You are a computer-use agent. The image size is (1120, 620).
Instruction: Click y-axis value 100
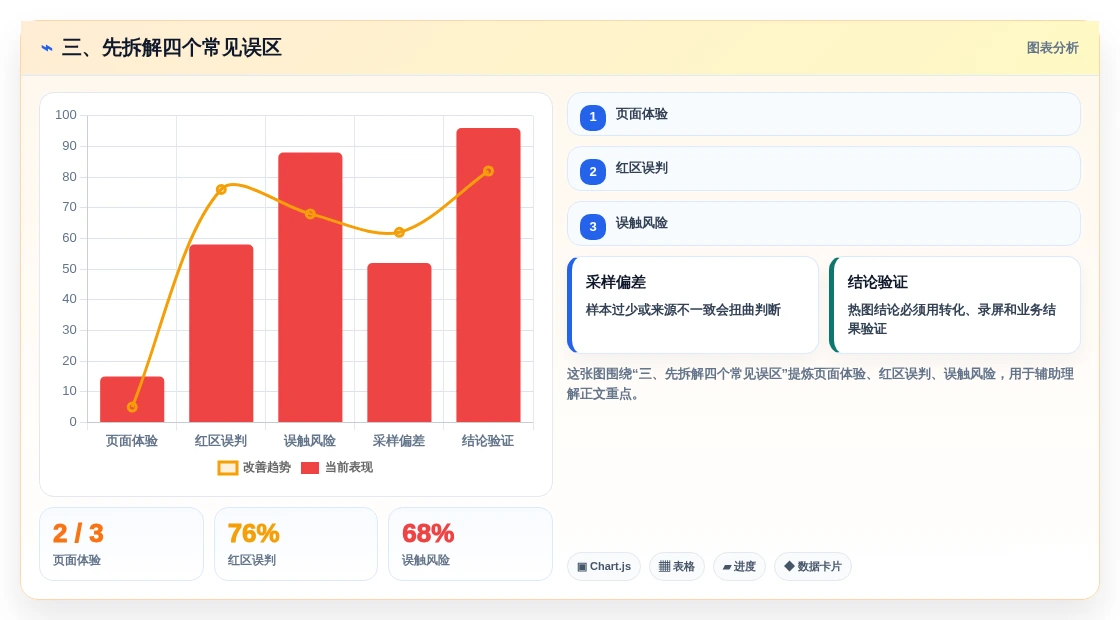[66, 115]
